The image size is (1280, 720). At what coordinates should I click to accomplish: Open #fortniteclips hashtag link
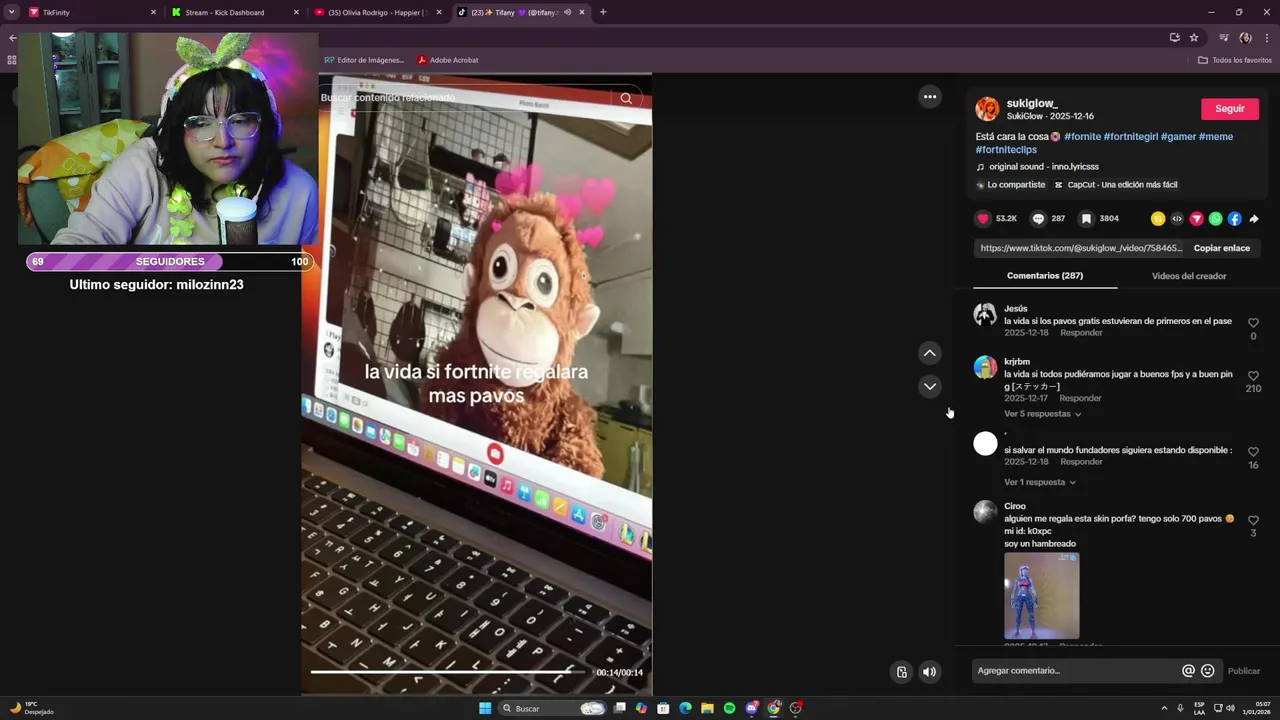pos(1006,150)
